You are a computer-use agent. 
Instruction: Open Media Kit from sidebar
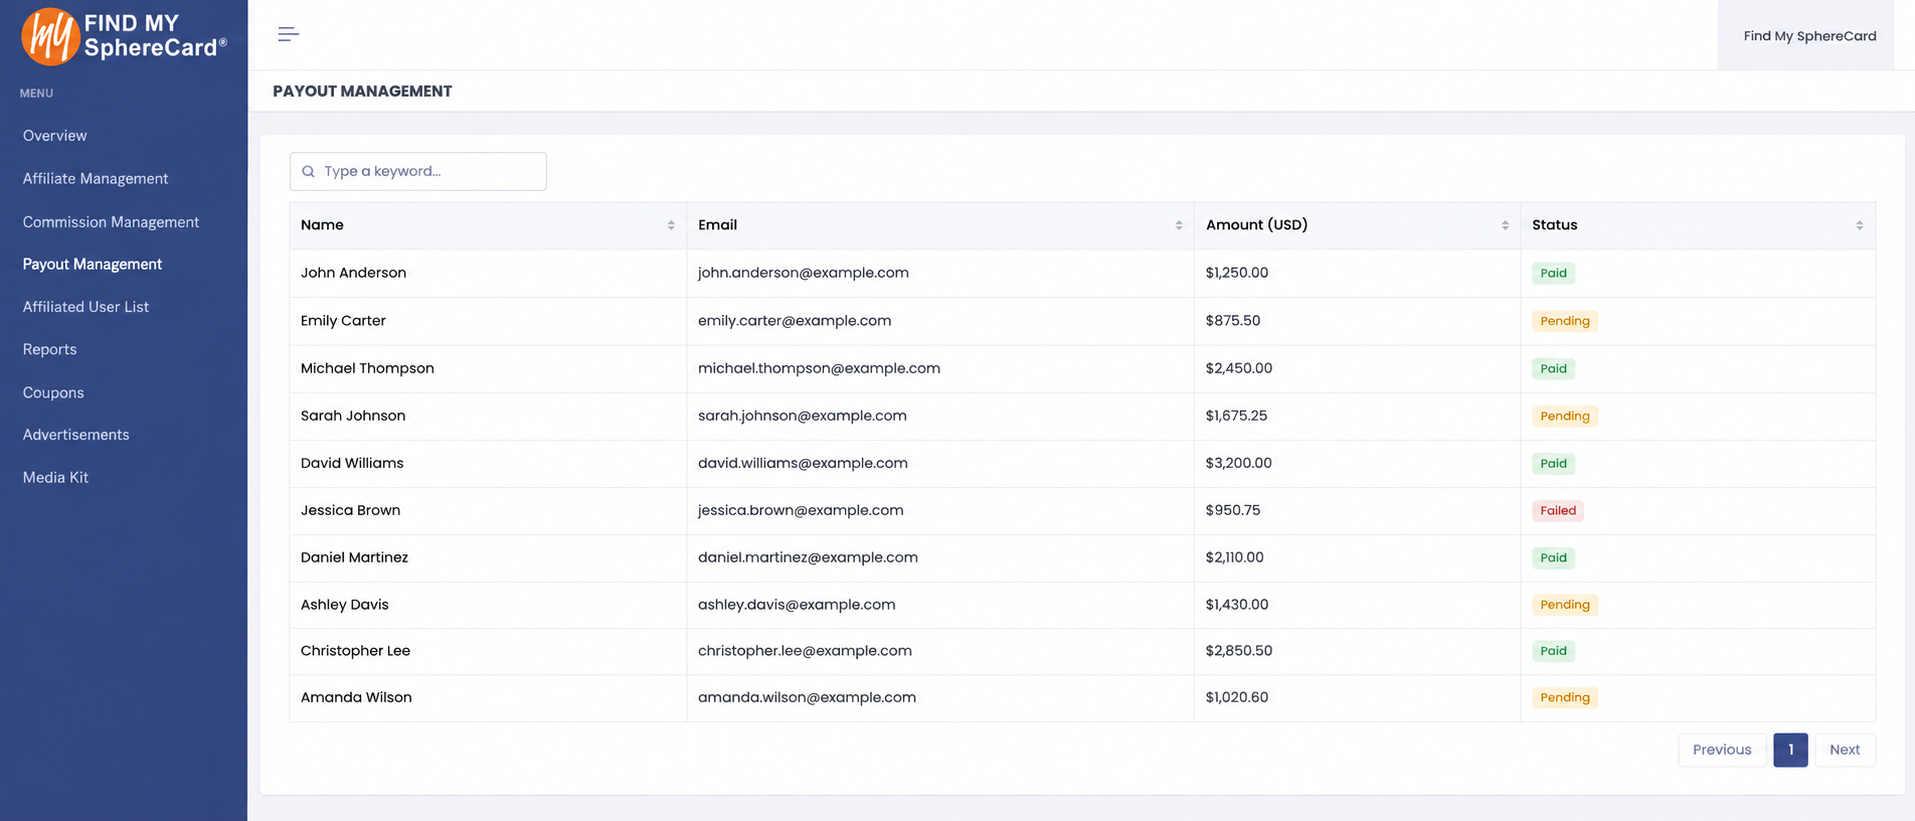[x=56, y=478]
